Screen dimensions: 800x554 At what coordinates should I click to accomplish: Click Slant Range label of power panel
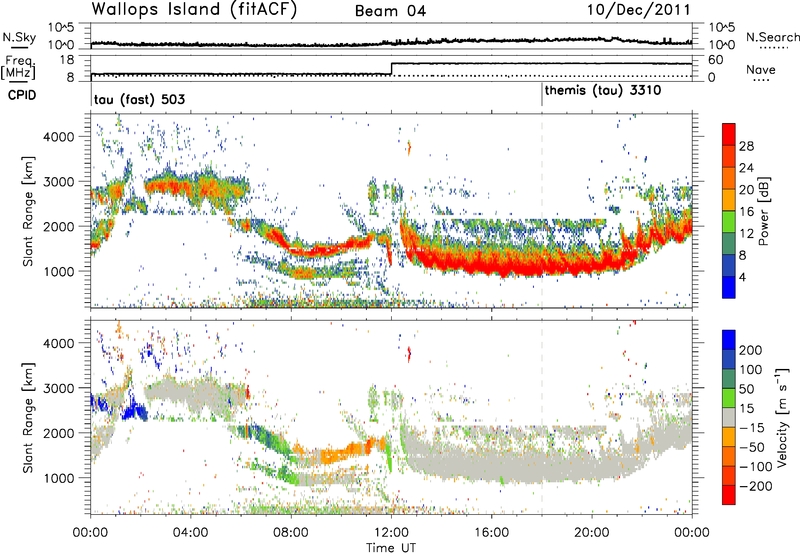[x=28, y=211]
